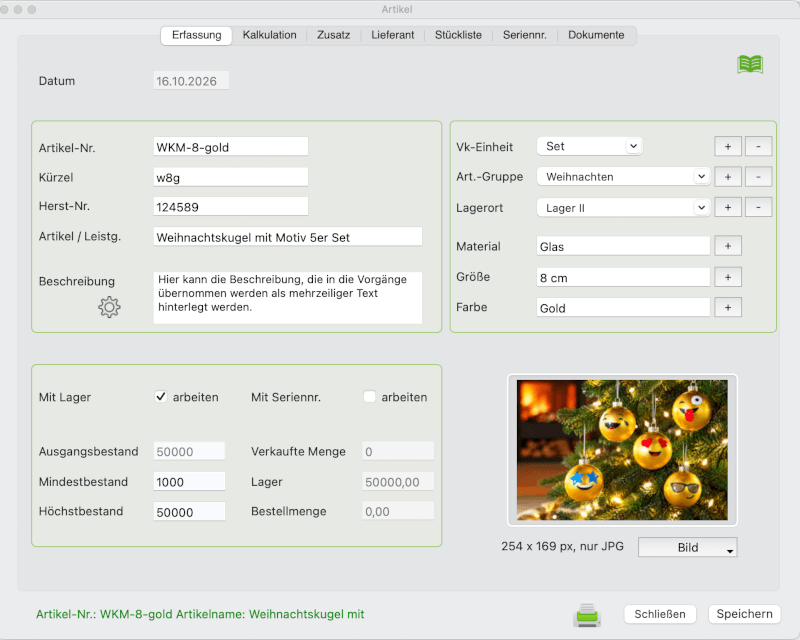Uncheck the Mit Lager arbeiten checkbox
Viewport: 800px width, 640px height.
(161, 397)
